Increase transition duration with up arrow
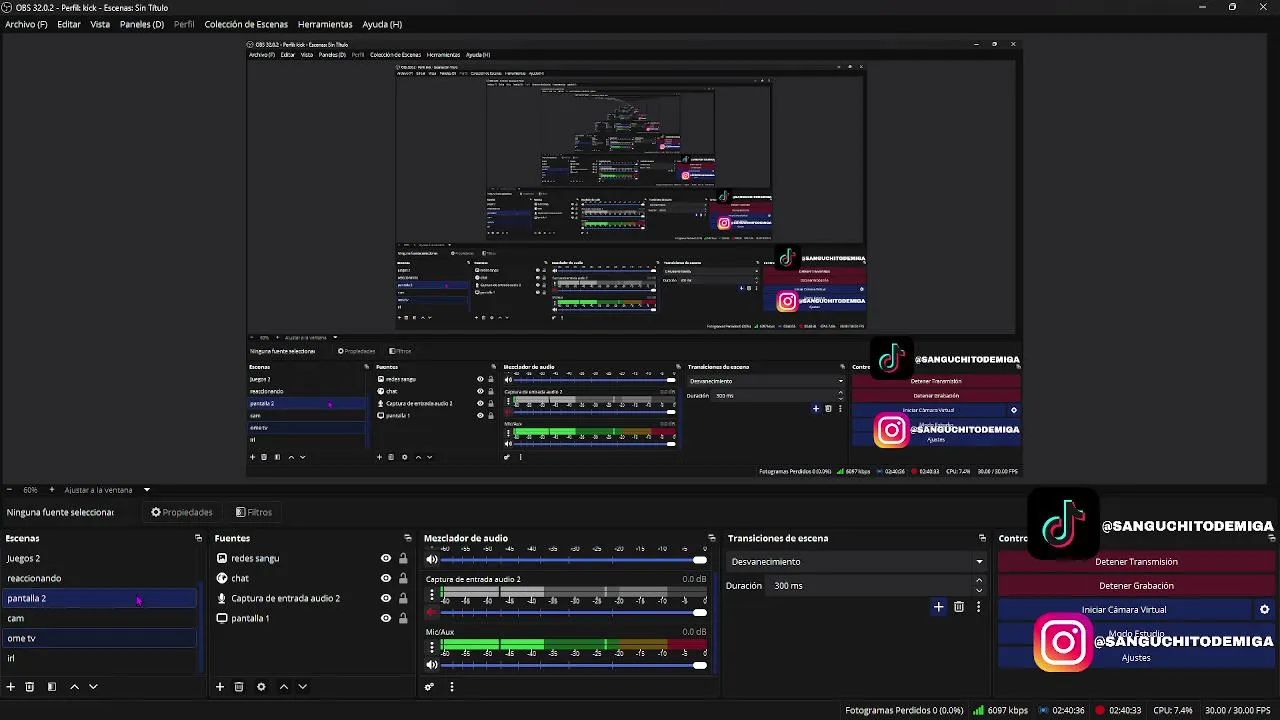Viewport: 1280px width, 720px height. pos(978,580)
